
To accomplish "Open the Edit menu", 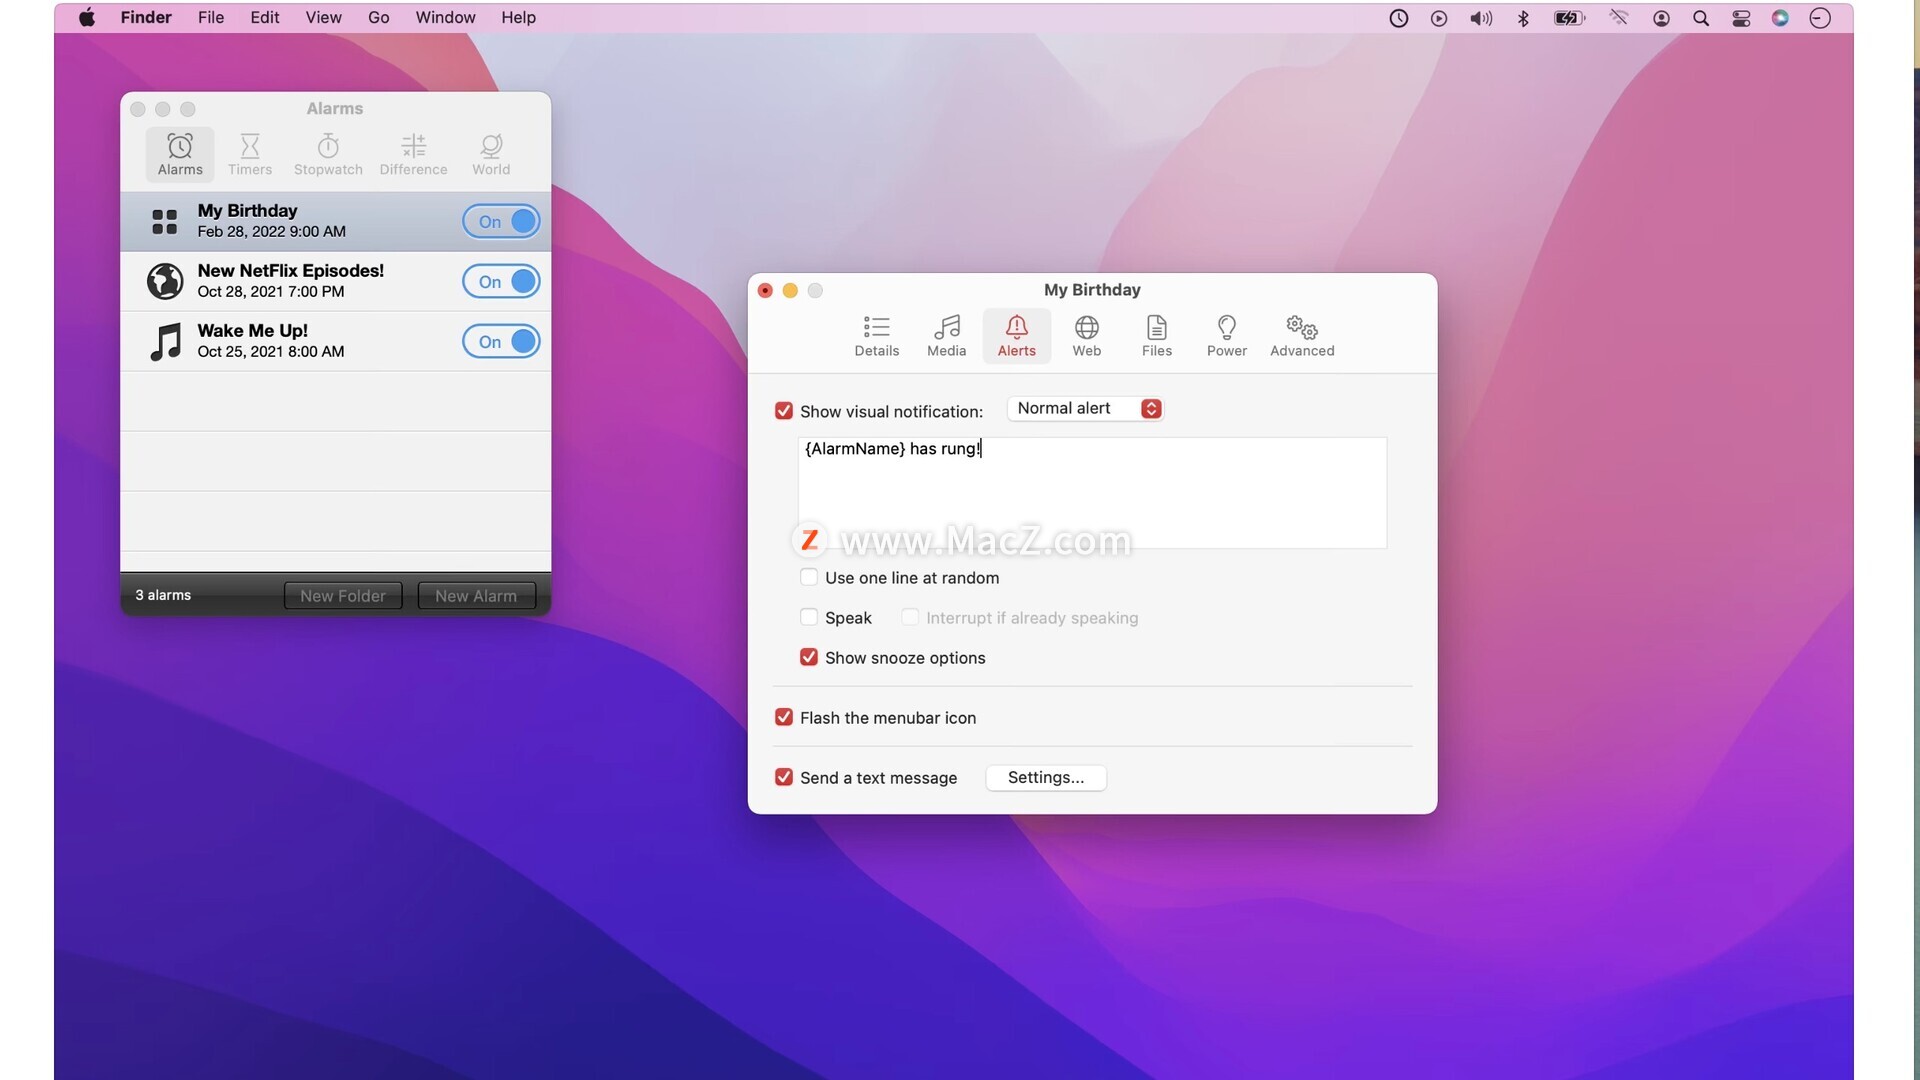I will click(265, 17).
